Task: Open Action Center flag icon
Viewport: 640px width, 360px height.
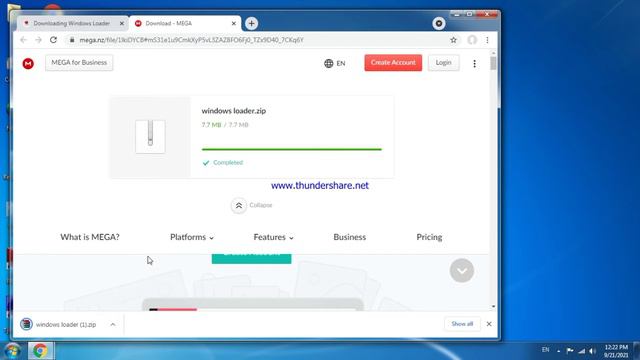Action: coord(570,351)
